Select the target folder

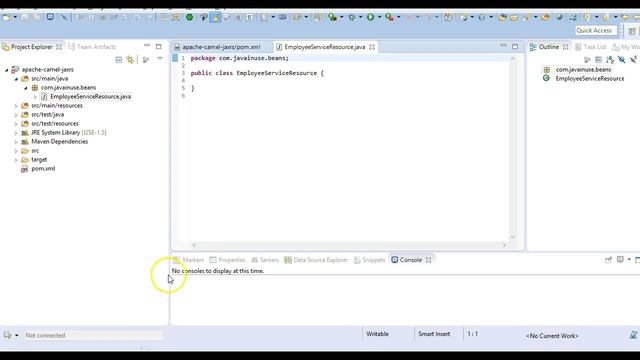(x=39, y=160)
